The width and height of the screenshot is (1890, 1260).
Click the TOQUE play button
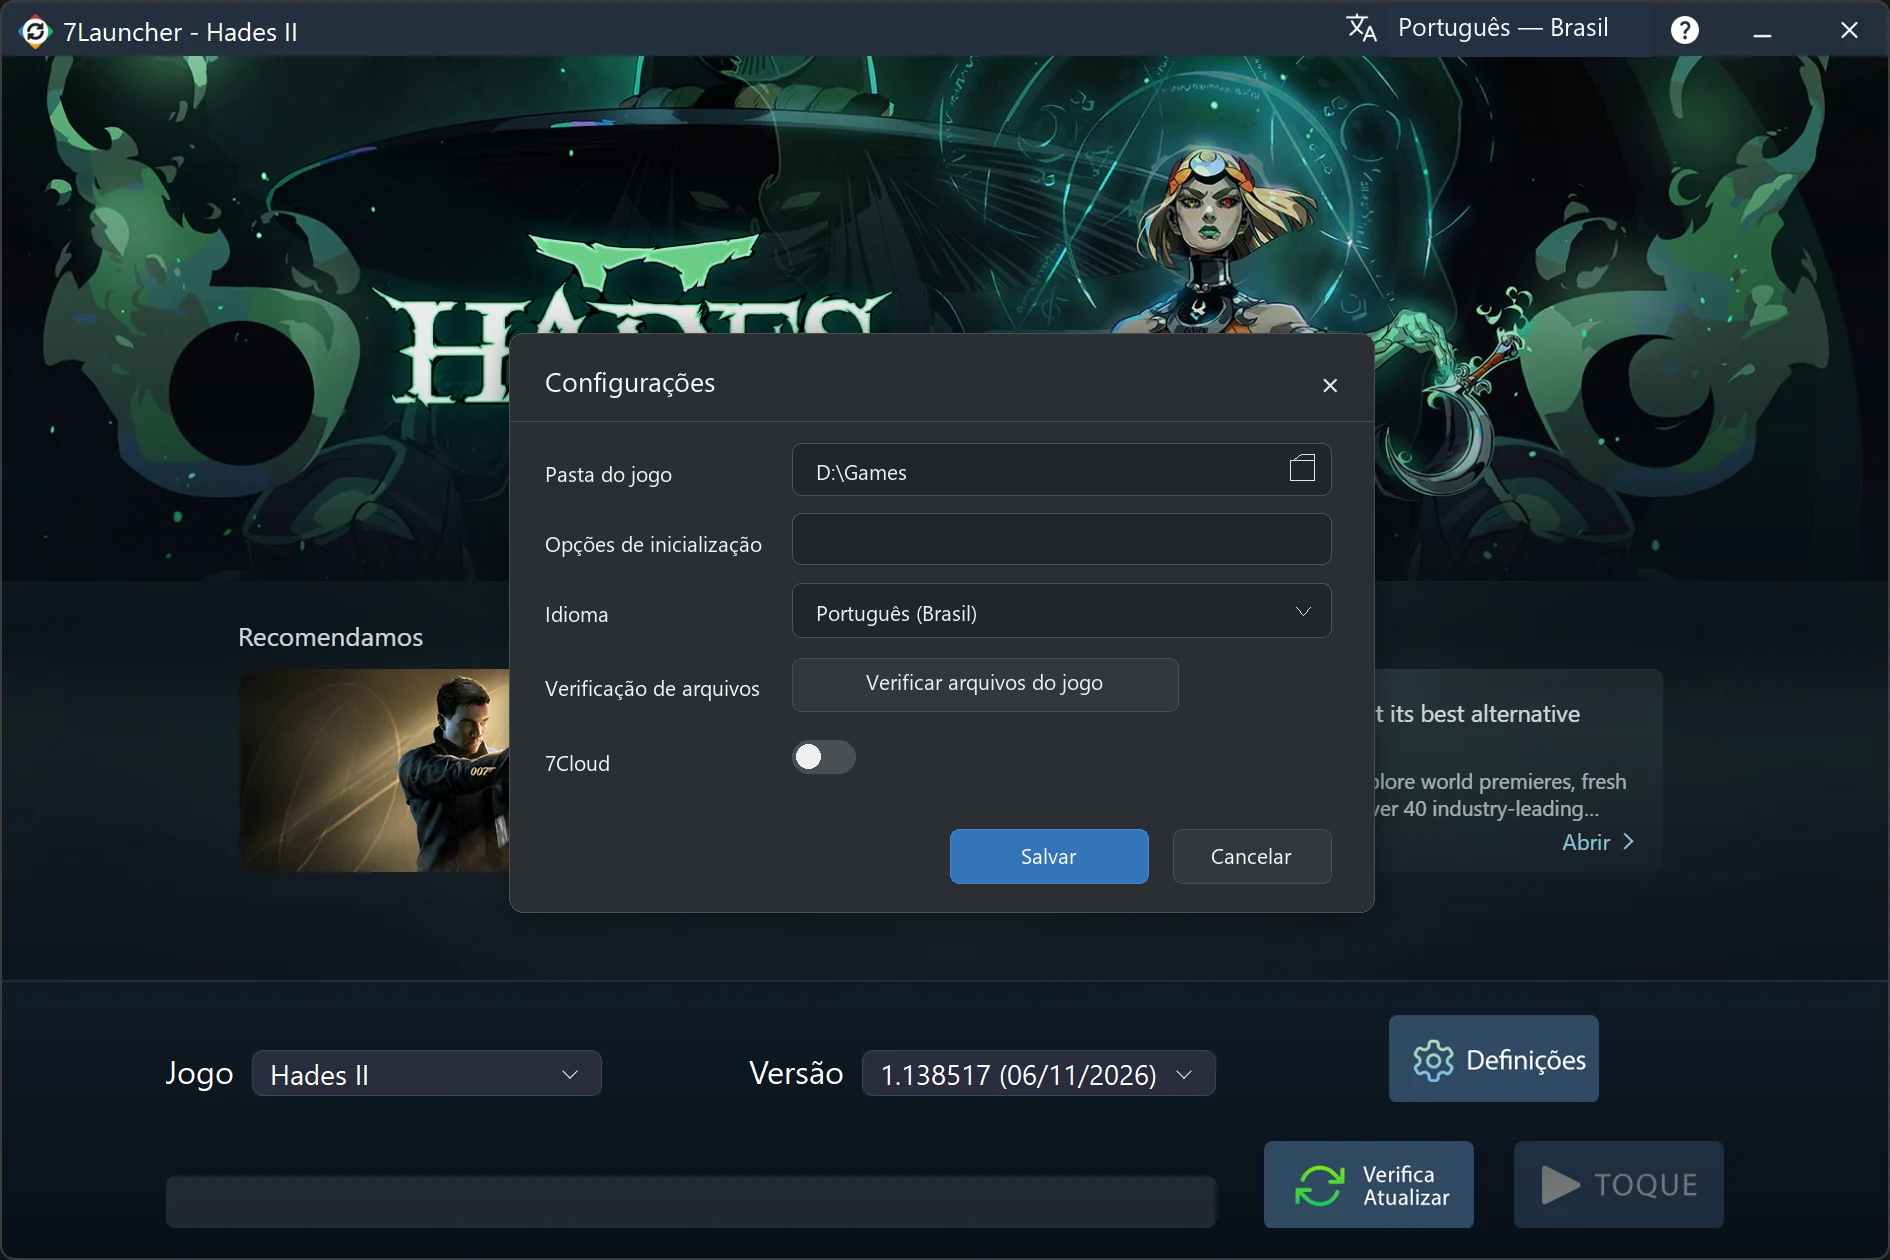point(1618,1185)
